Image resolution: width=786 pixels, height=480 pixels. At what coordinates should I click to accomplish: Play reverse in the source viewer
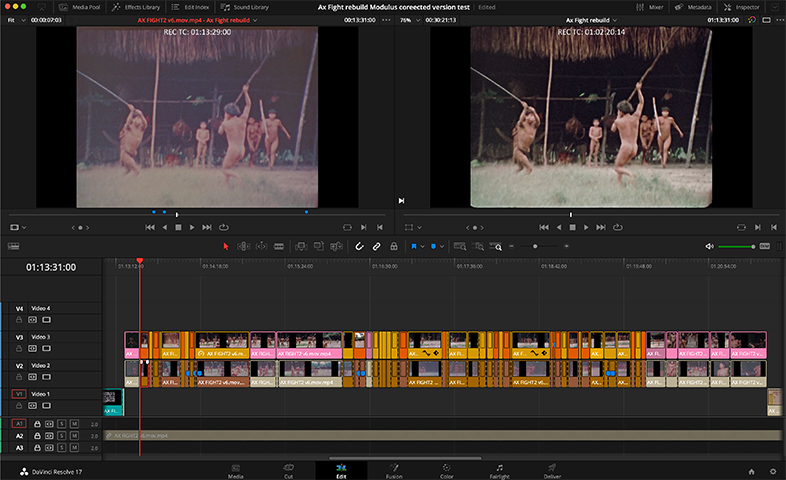click(x=165, y=227)
